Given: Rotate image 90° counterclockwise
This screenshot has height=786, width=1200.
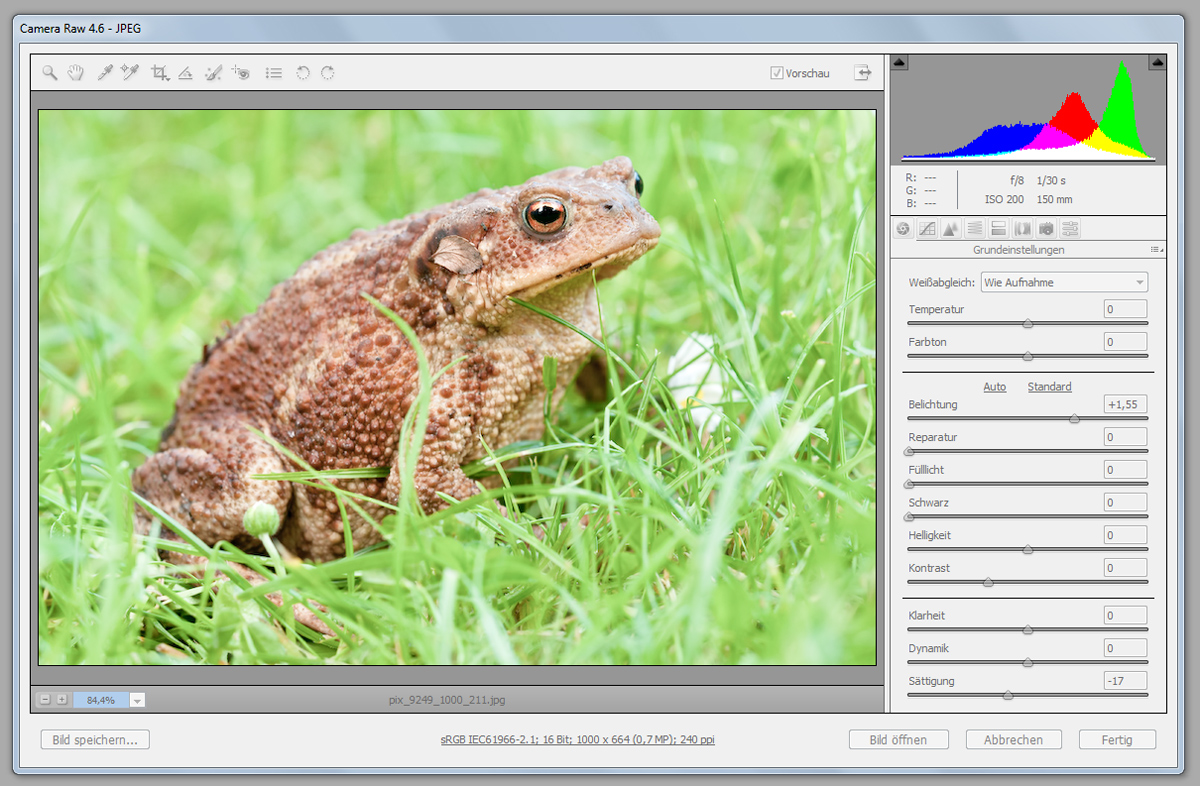Looking at the screenshot, I should point(302,73).
